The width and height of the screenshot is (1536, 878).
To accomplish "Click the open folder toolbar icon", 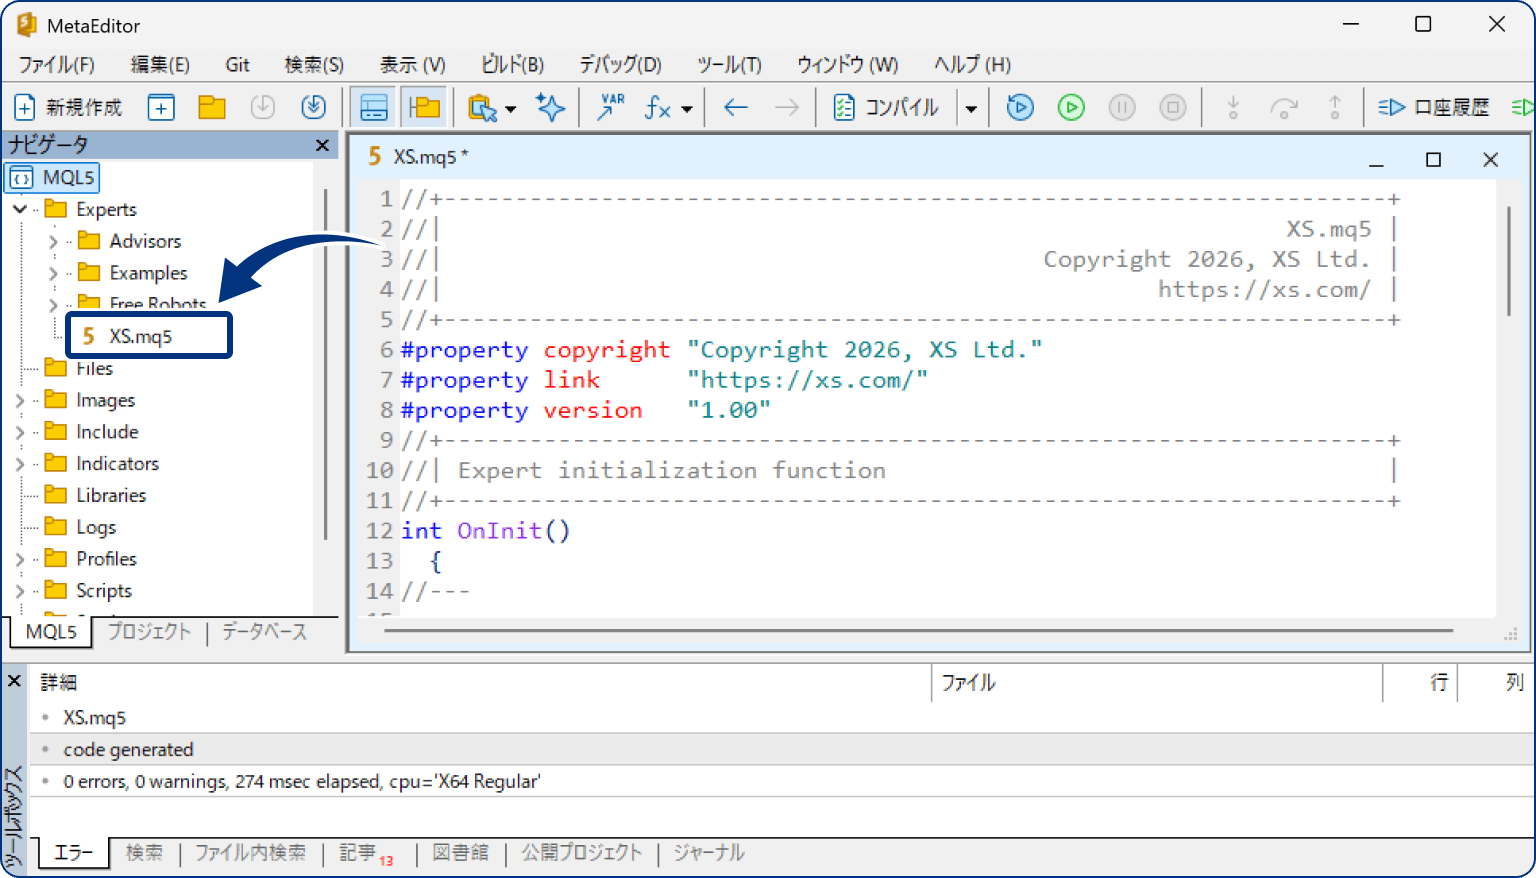I will click(x=212, y=107).
